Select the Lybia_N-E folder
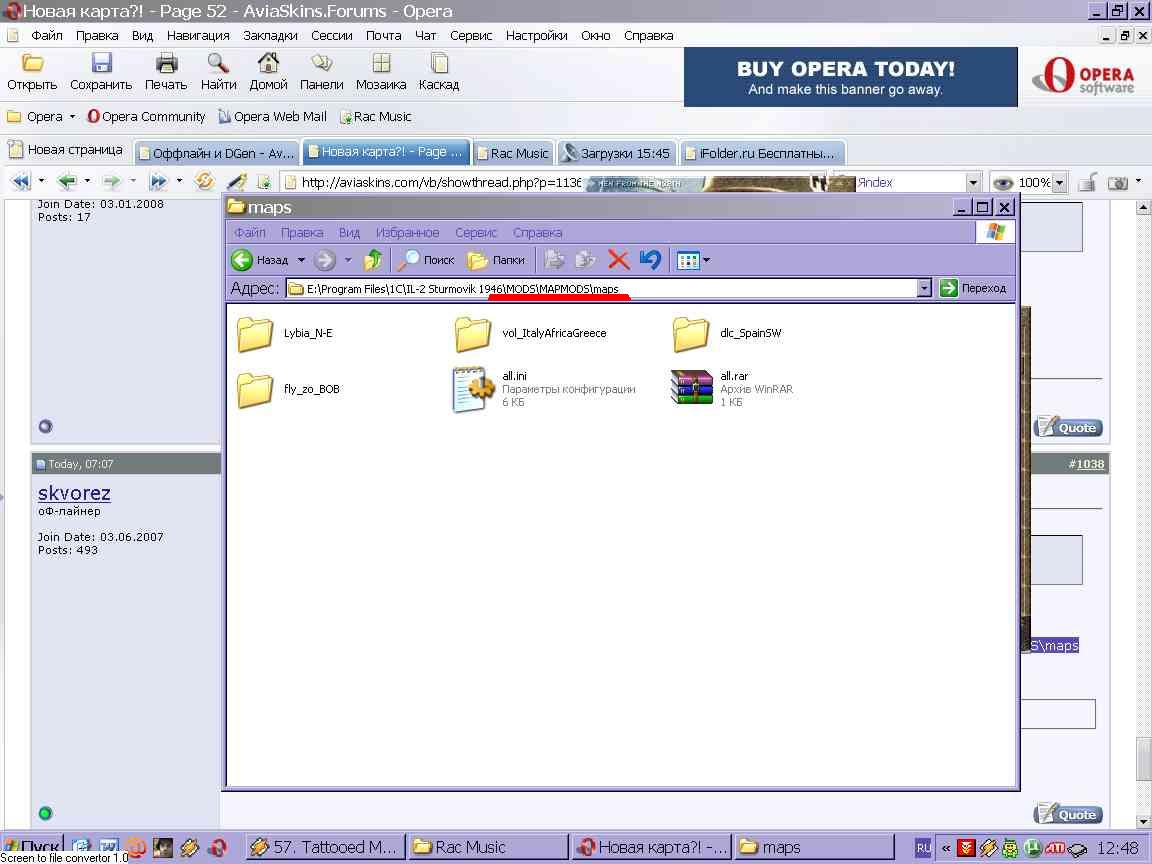This screenshot has height=864, width=1152. point(285,334)
